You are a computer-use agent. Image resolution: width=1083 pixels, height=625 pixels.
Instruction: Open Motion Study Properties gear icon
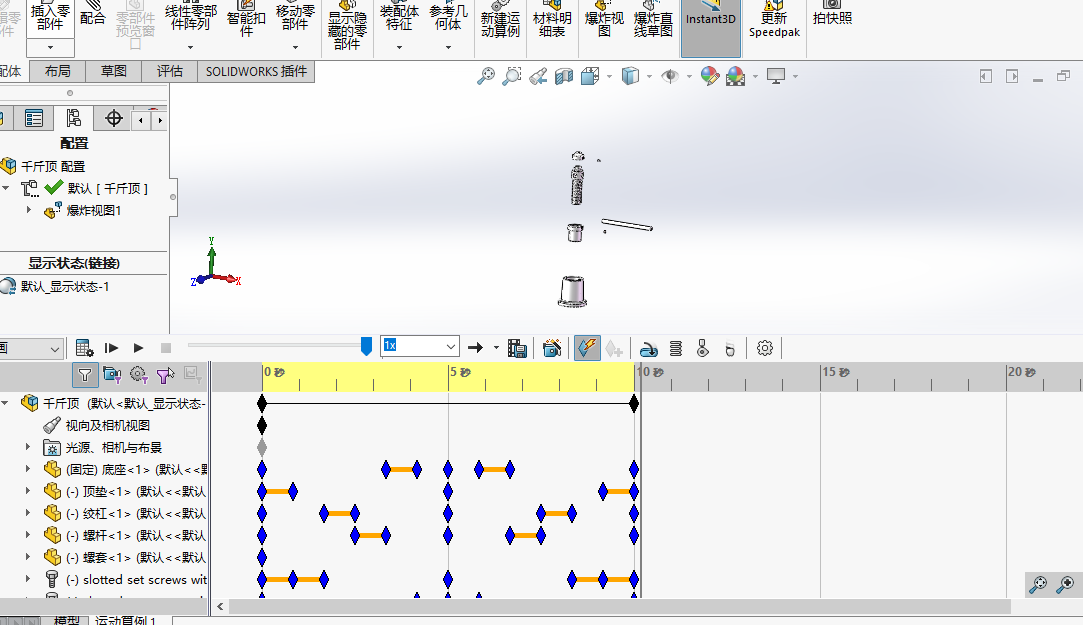point(765,348)
